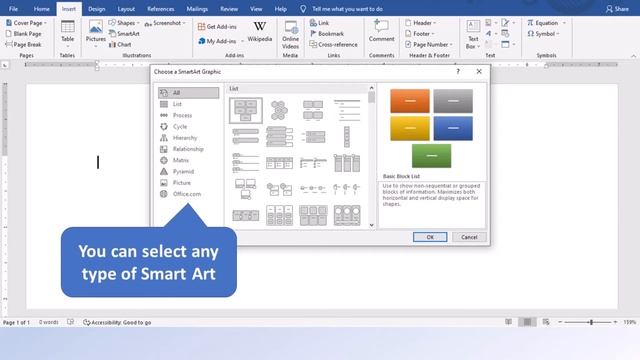Screen dimensions: 640x360
Task: Switch to Read Mode view
Action: point(509,322)
